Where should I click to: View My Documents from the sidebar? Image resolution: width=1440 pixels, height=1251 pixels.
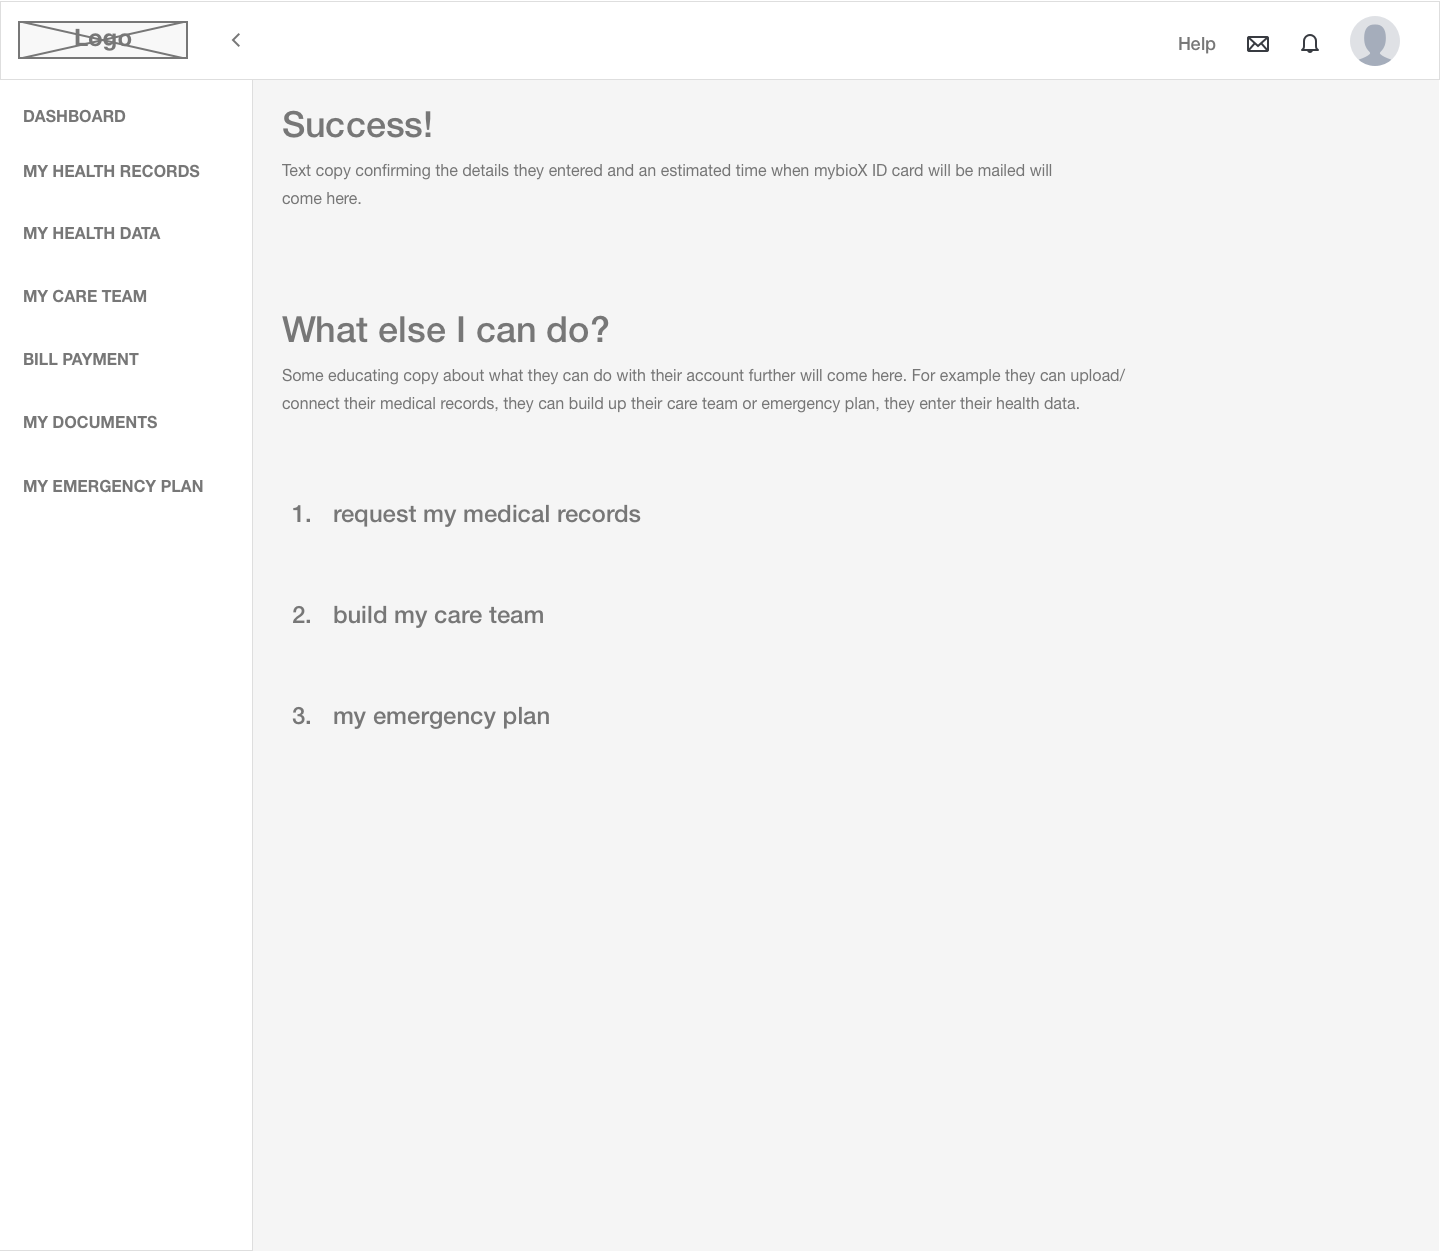coord(90,422)
